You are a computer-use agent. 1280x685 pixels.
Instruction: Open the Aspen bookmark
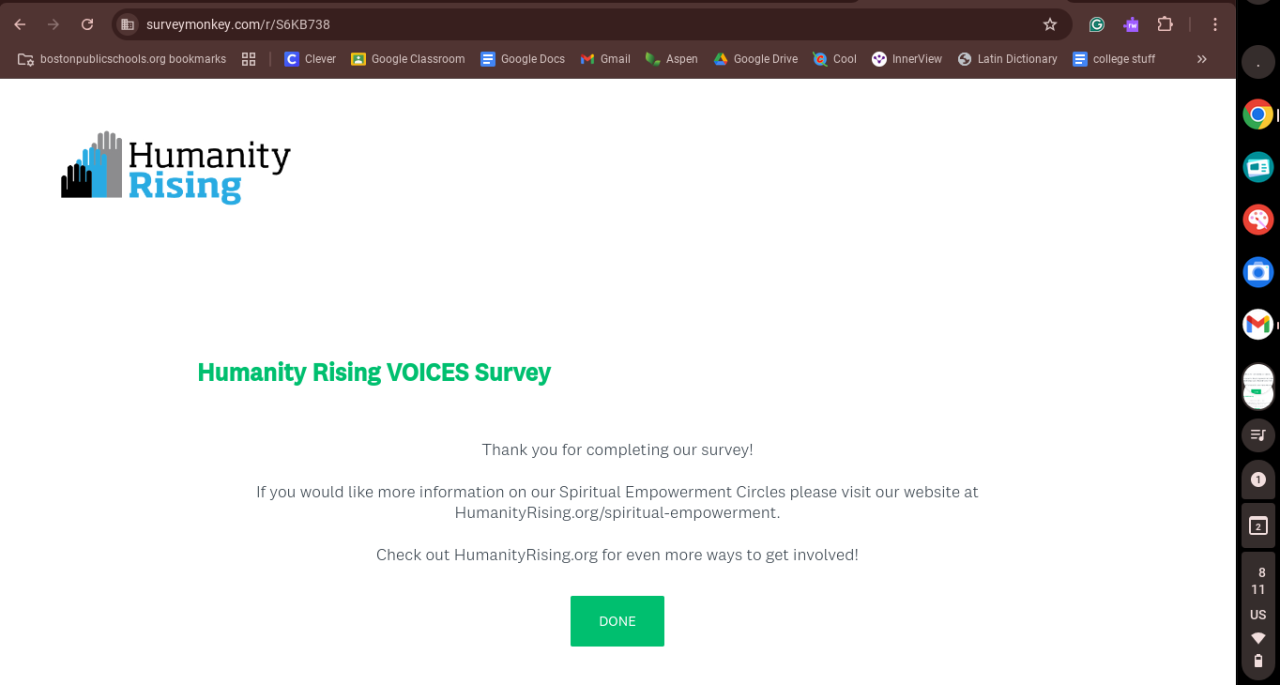[x=671, y=59]
